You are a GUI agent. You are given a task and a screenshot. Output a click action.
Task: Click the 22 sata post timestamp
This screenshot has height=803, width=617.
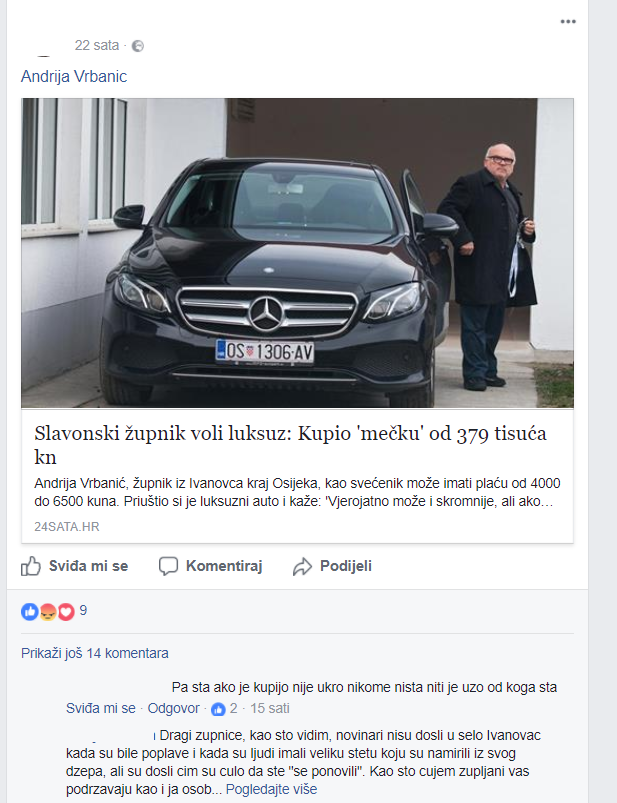tap(97, 46)
